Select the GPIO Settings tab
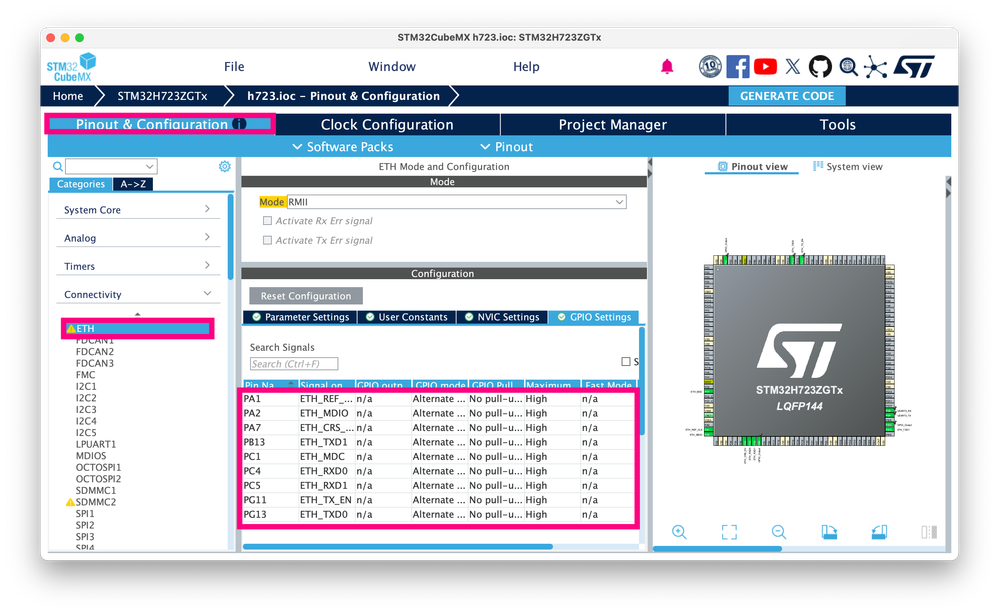This screenshot has width=999, height=614. pyautogui.click(x=593, y=317)
